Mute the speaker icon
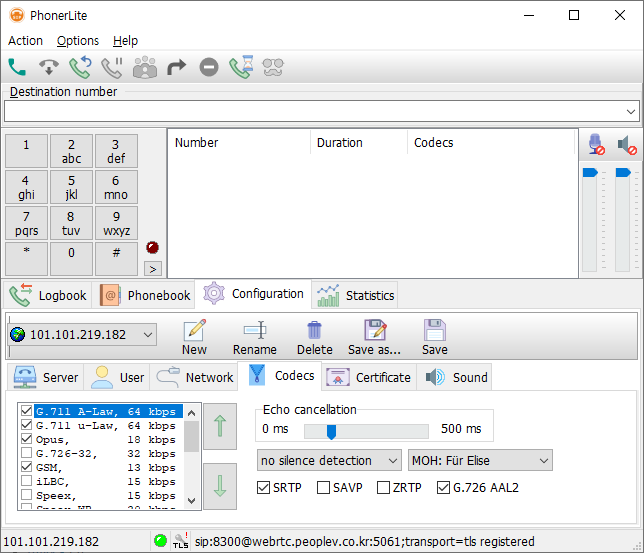Viewport: 644px width, 553px height. coord(627,144)
